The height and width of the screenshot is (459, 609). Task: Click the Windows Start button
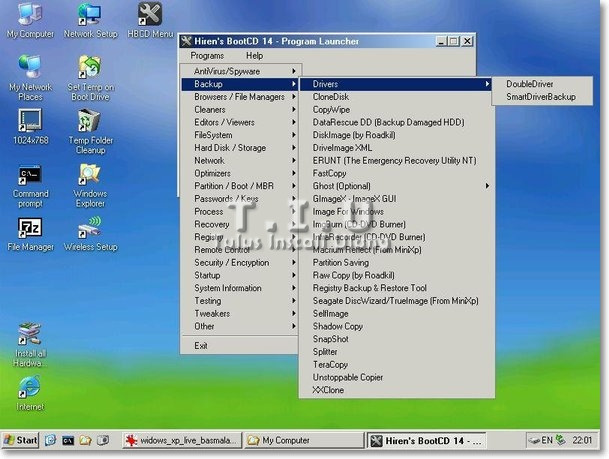(20, 440)
